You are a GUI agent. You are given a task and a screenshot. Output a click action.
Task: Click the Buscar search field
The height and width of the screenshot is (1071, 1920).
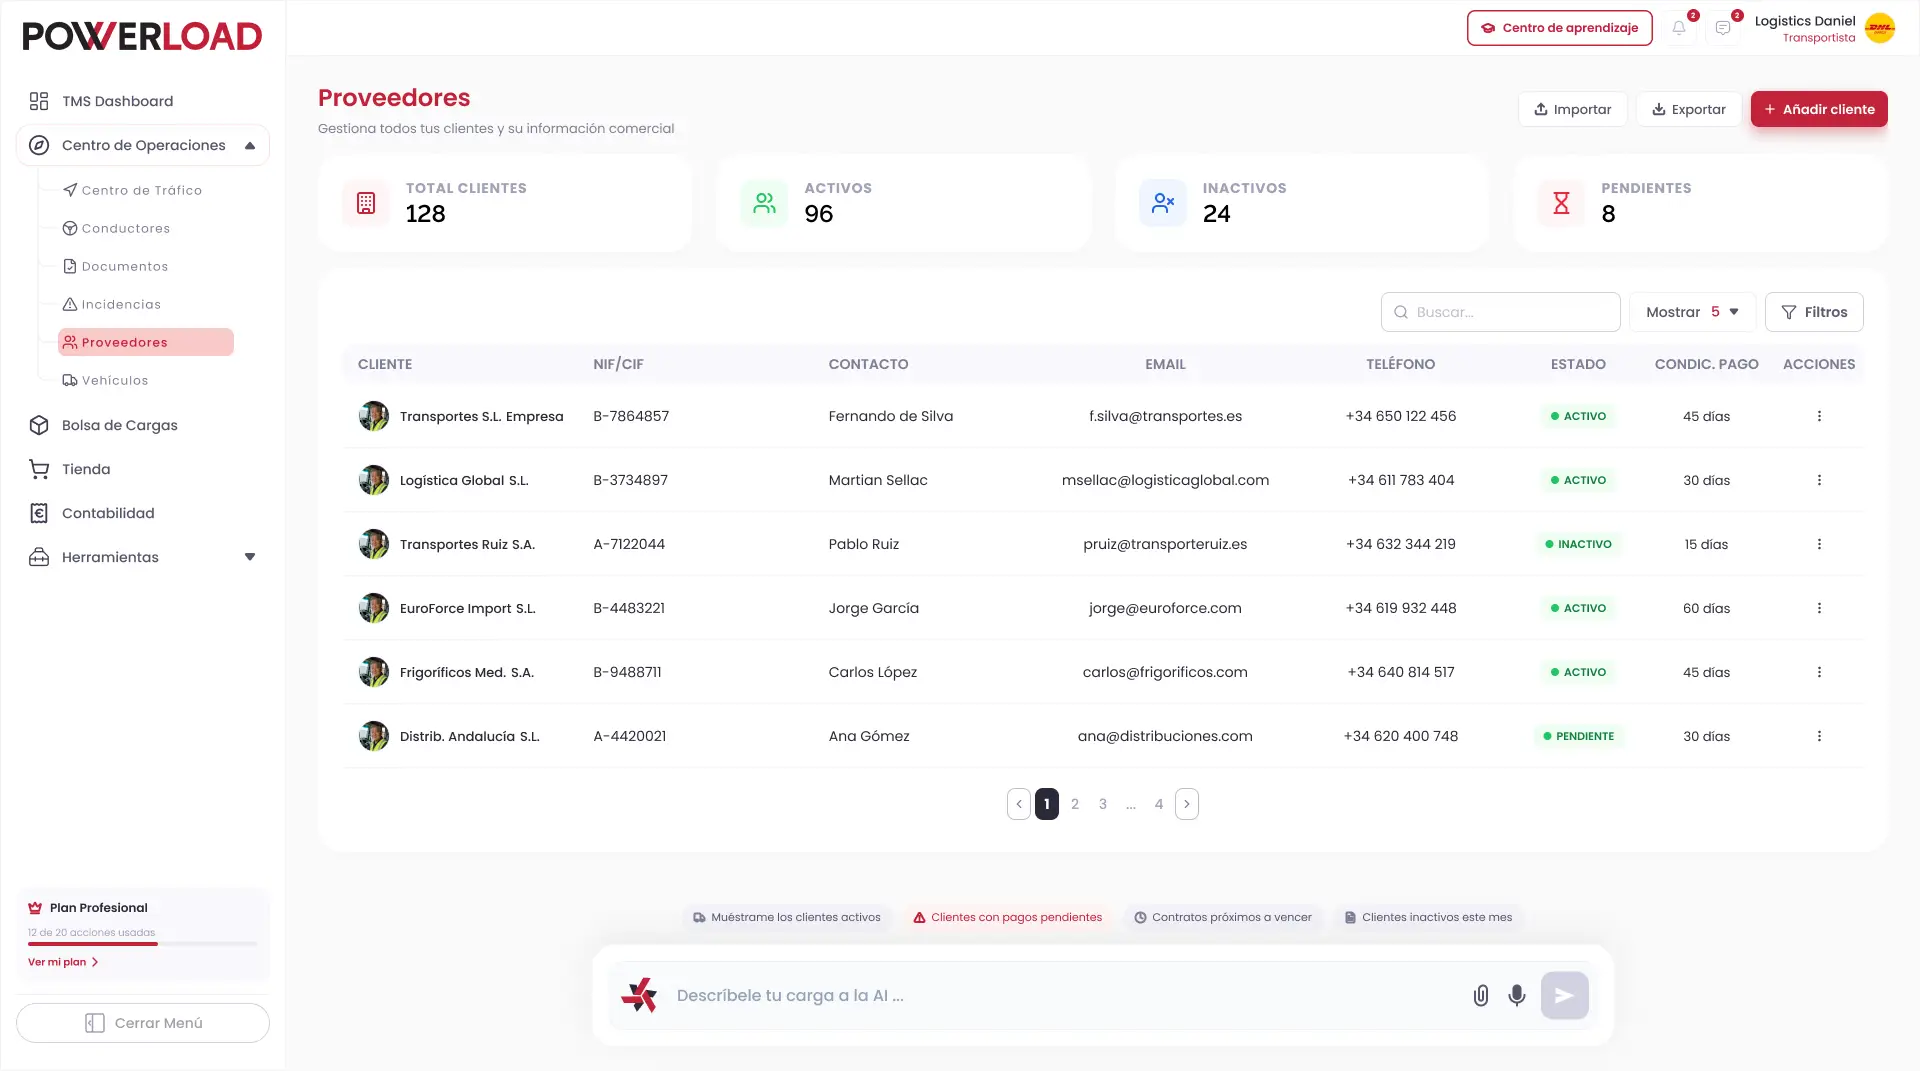point(1500,312)
